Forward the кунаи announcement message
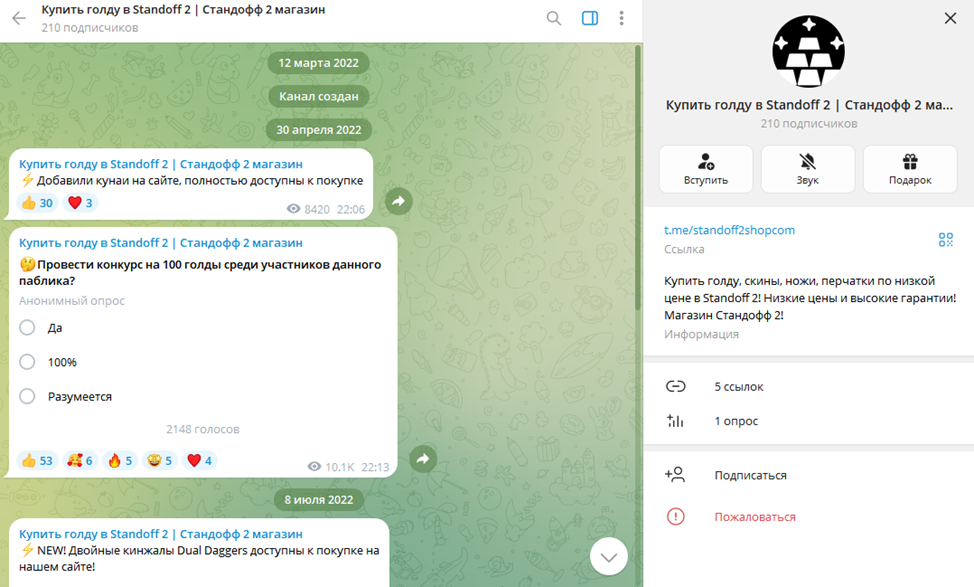Screen dimensions: 974x587 pyautogui.click(x=398, y=201)
